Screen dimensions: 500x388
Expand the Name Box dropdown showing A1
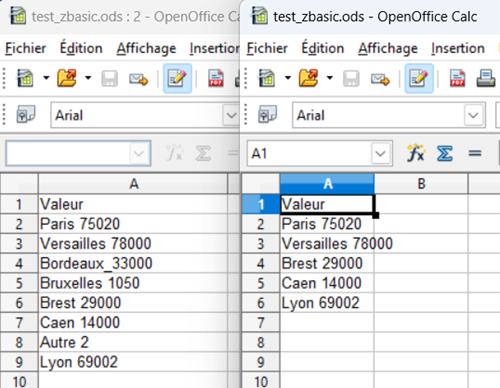tap(380, 154)
